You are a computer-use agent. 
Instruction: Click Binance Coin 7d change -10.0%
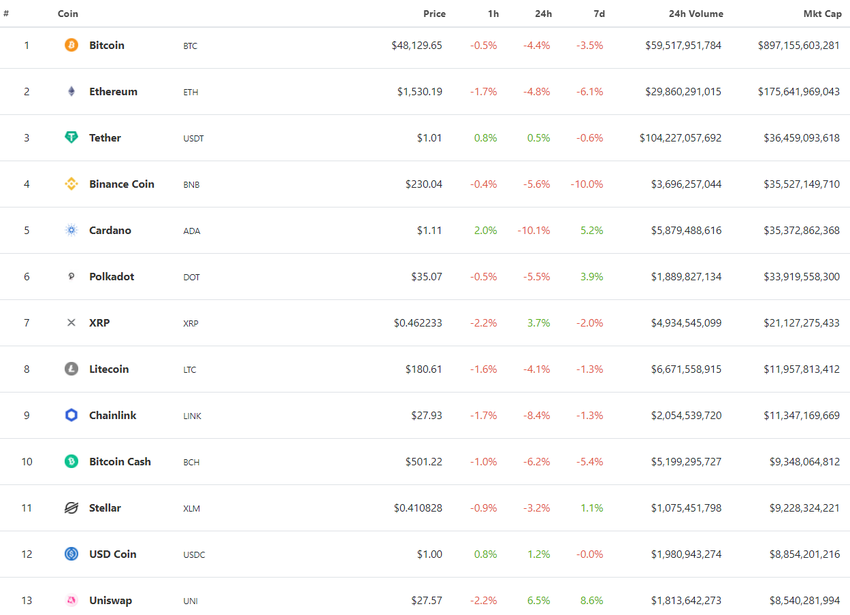point(587,184)
